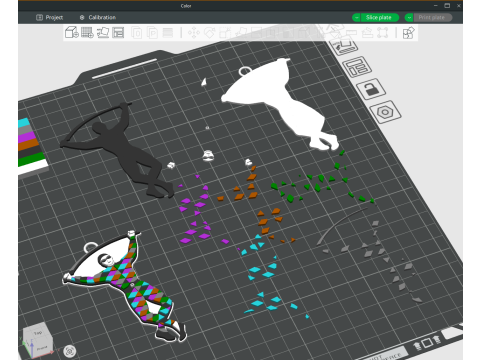This screenshot has width=480, height=360.
Task: Switch to the Calibration tab
Action: click(x=98, y=17)
